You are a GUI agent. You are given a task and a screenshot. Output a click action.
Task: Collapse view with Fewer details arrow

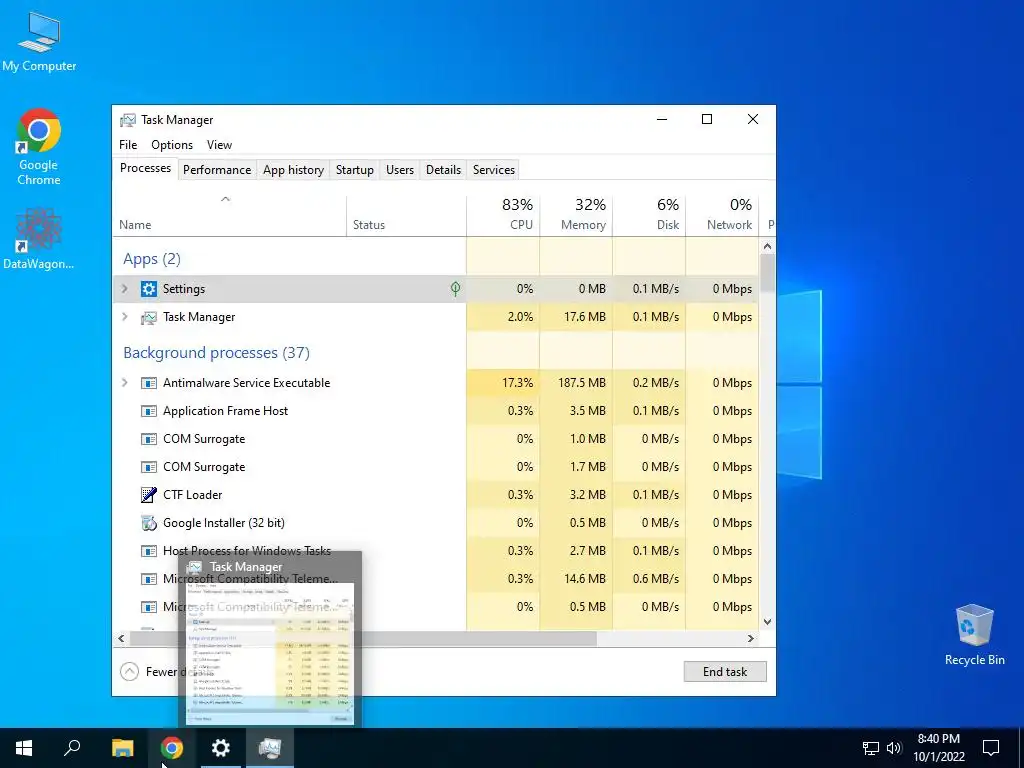click(129, 671)
